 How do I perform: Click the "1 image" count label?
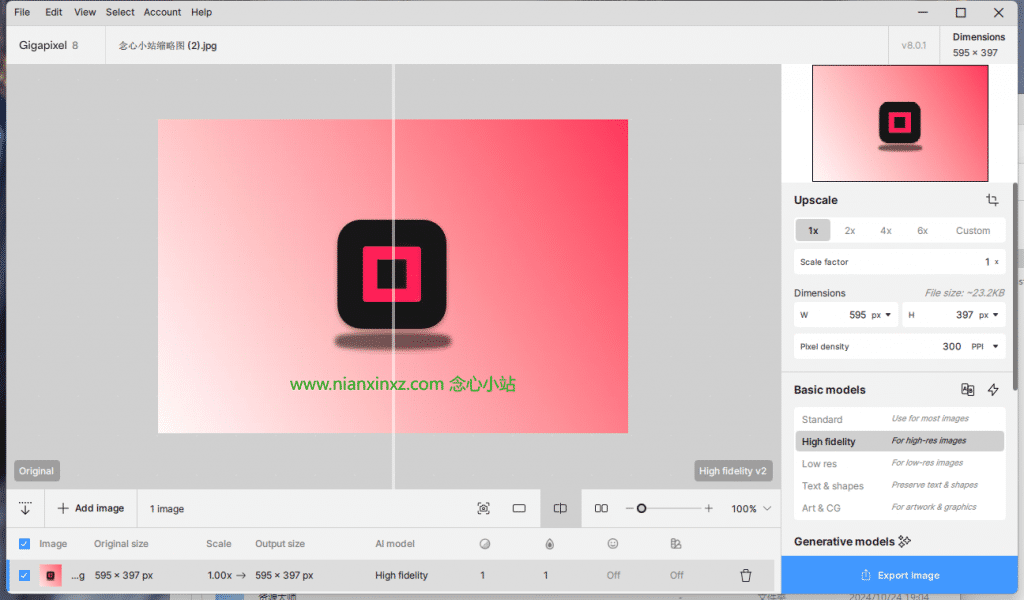(x=167, y=509)
